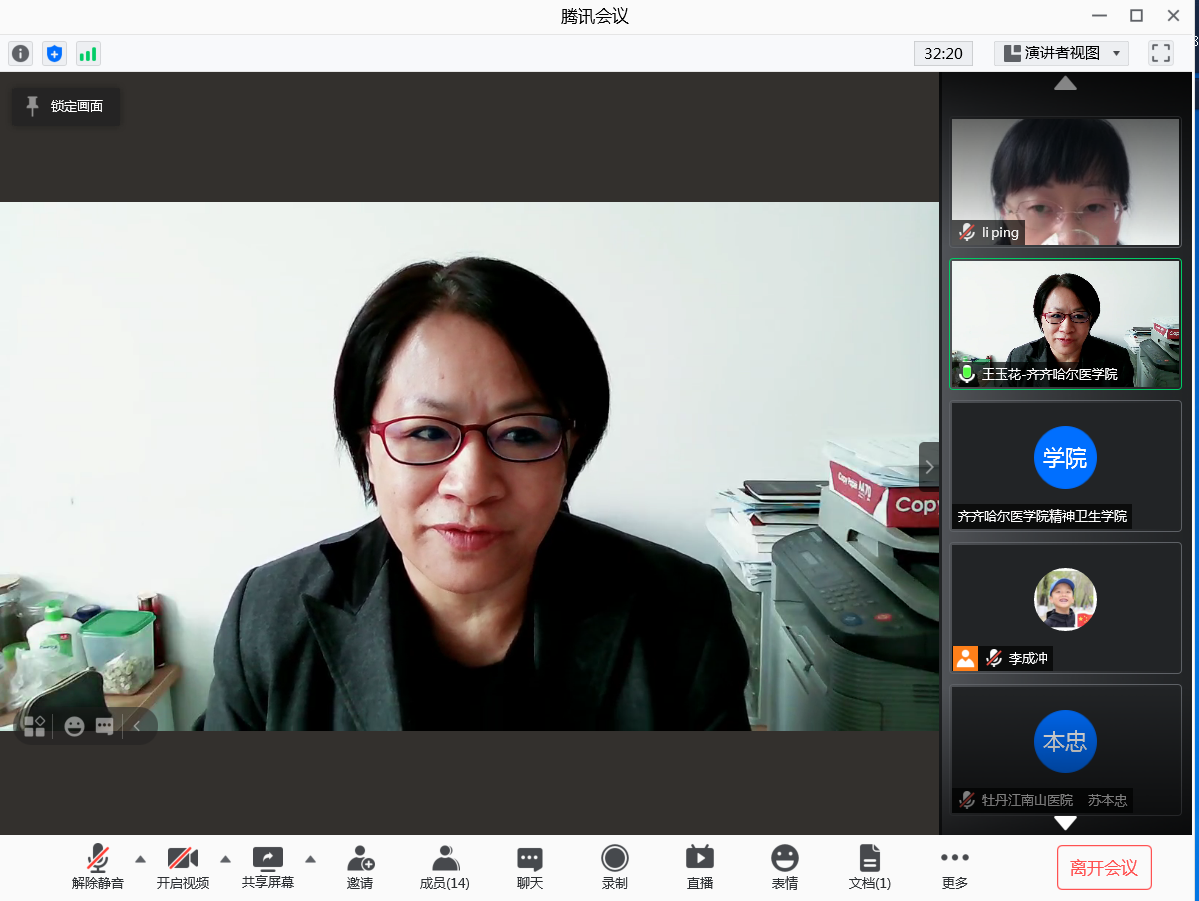Pin the video with 锁定画面

tap(66, 106)
